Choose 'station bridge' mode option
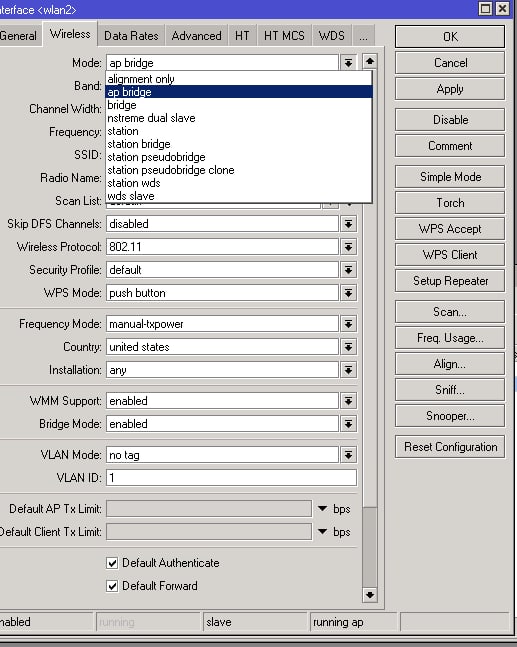This screenshot has height=647, width=517. tap(239, 144)
